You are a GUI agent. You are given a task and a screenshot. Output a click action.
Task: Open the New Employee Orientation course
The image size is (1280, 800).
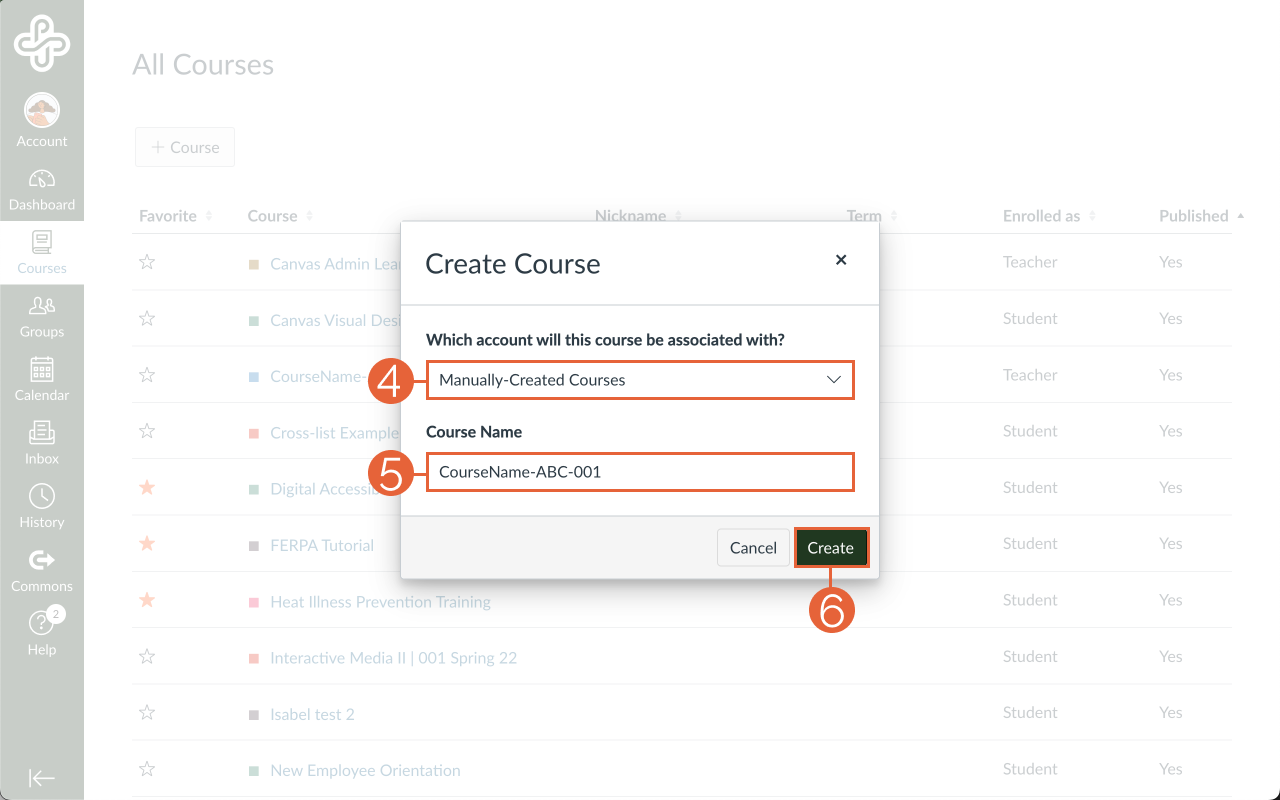365,771
